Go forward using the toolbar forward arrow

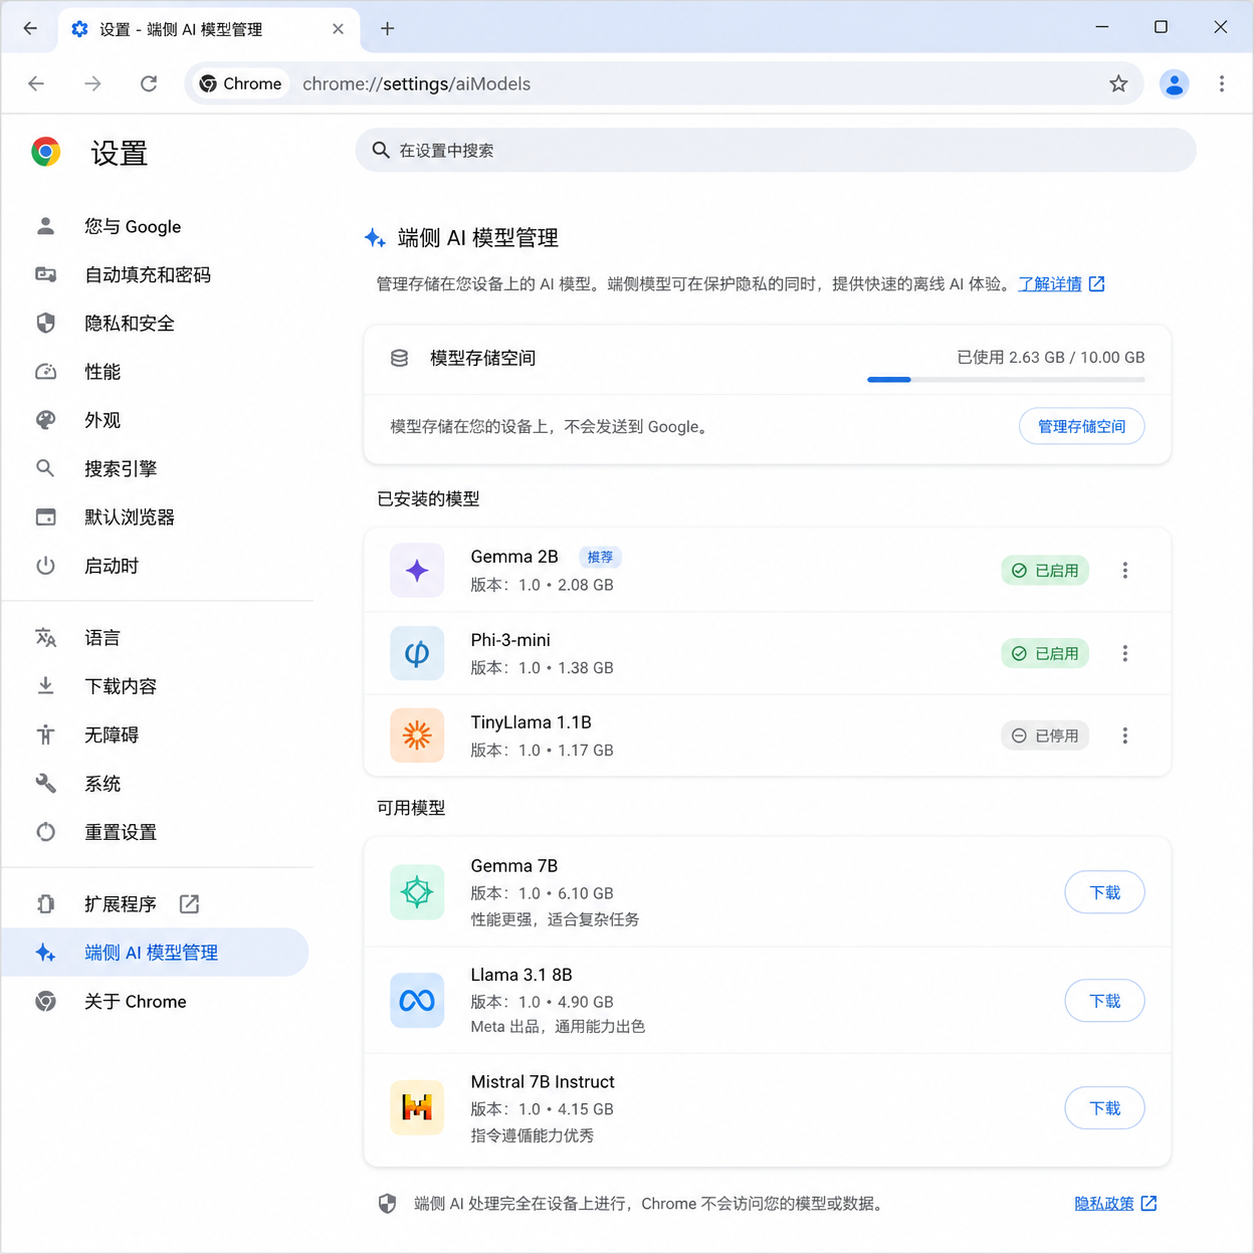tap(93, 84)
